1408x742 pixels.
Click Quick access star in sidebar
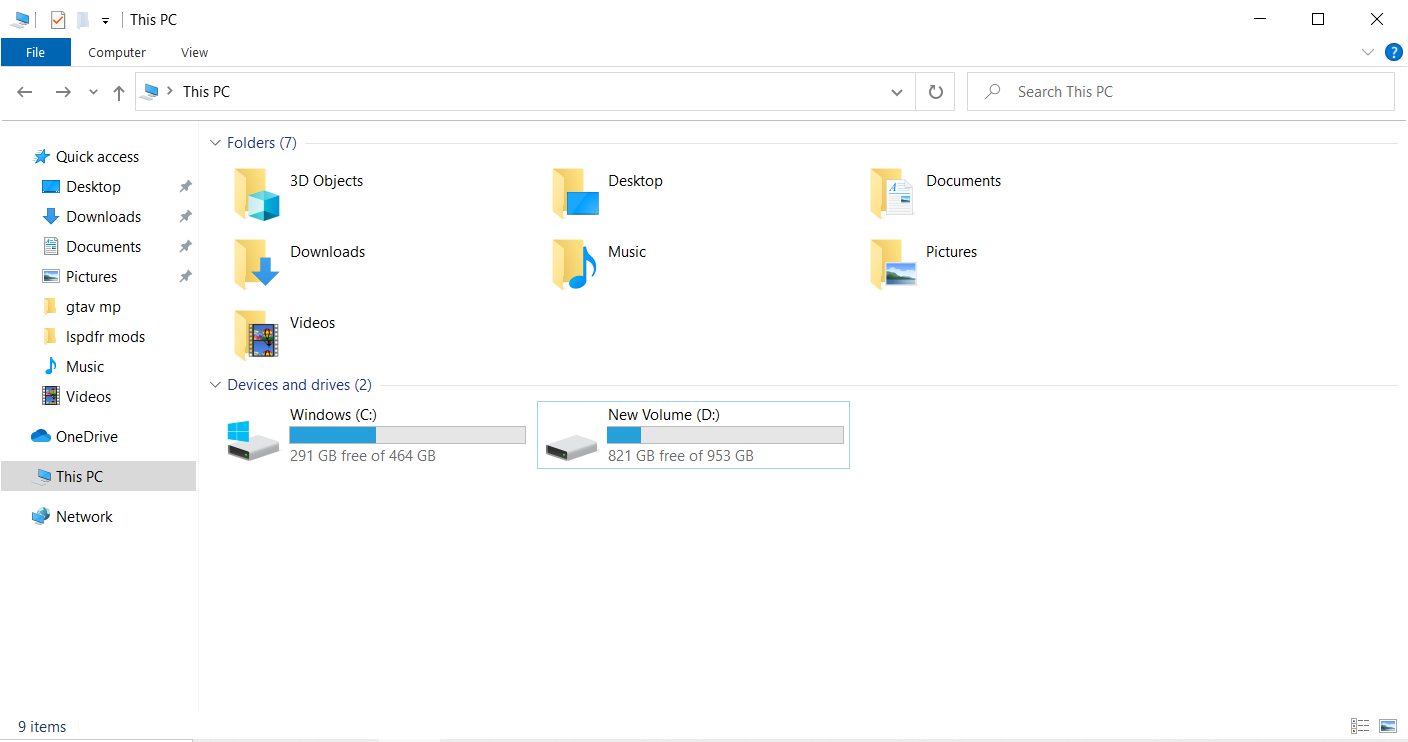(x=42, y=157)
